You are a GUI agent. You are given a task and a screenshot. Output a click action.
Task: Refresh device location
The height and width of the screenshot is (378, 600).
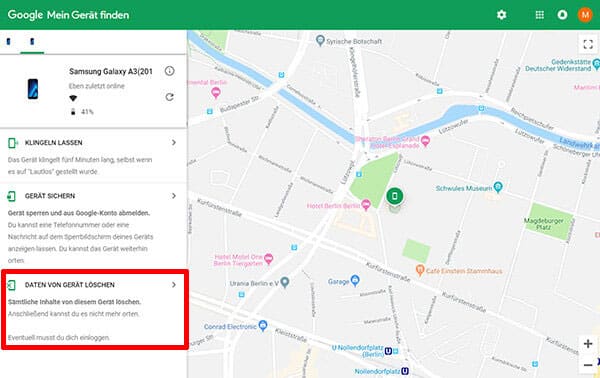click(170, 97)
